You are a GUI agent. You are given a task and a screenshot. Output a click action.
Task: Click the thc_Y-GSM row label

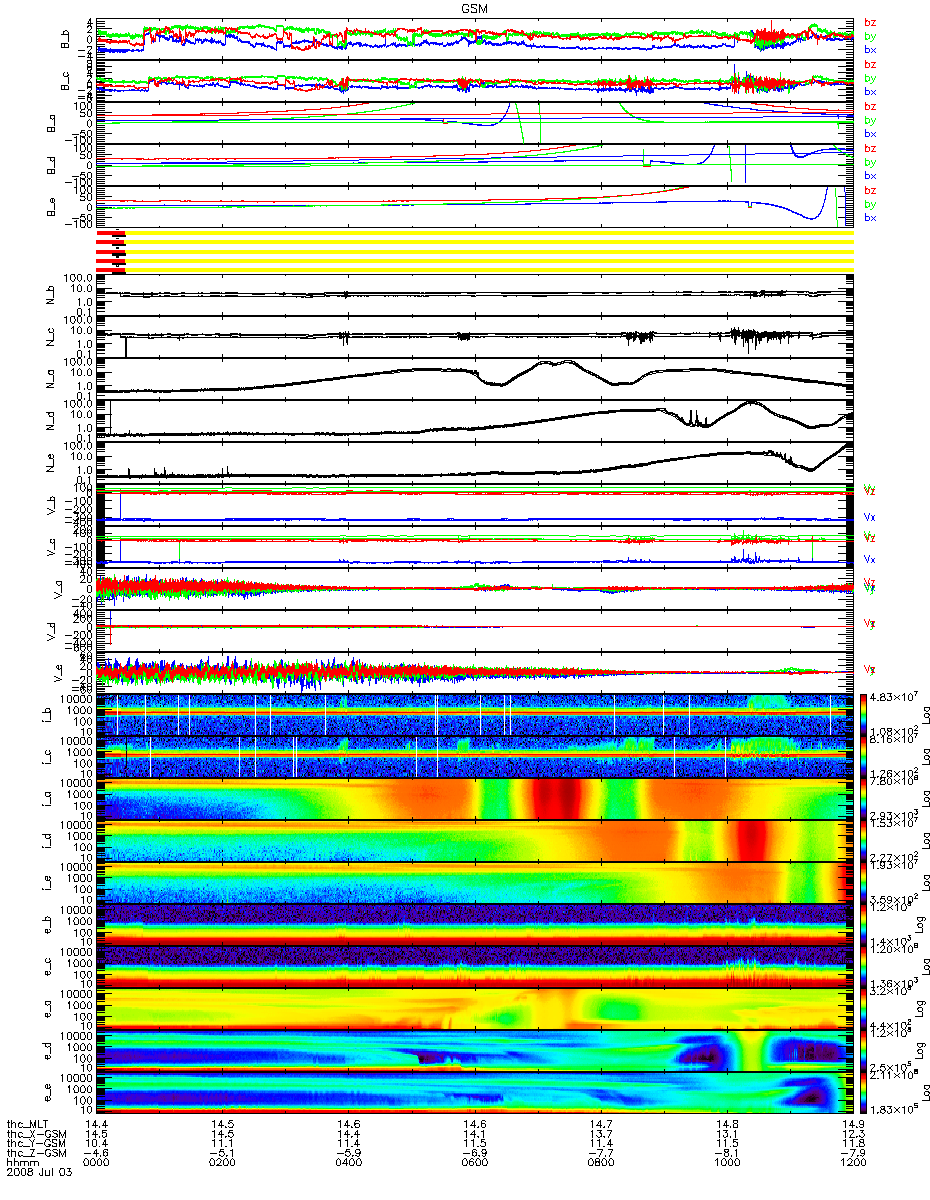coord(37,1145)
